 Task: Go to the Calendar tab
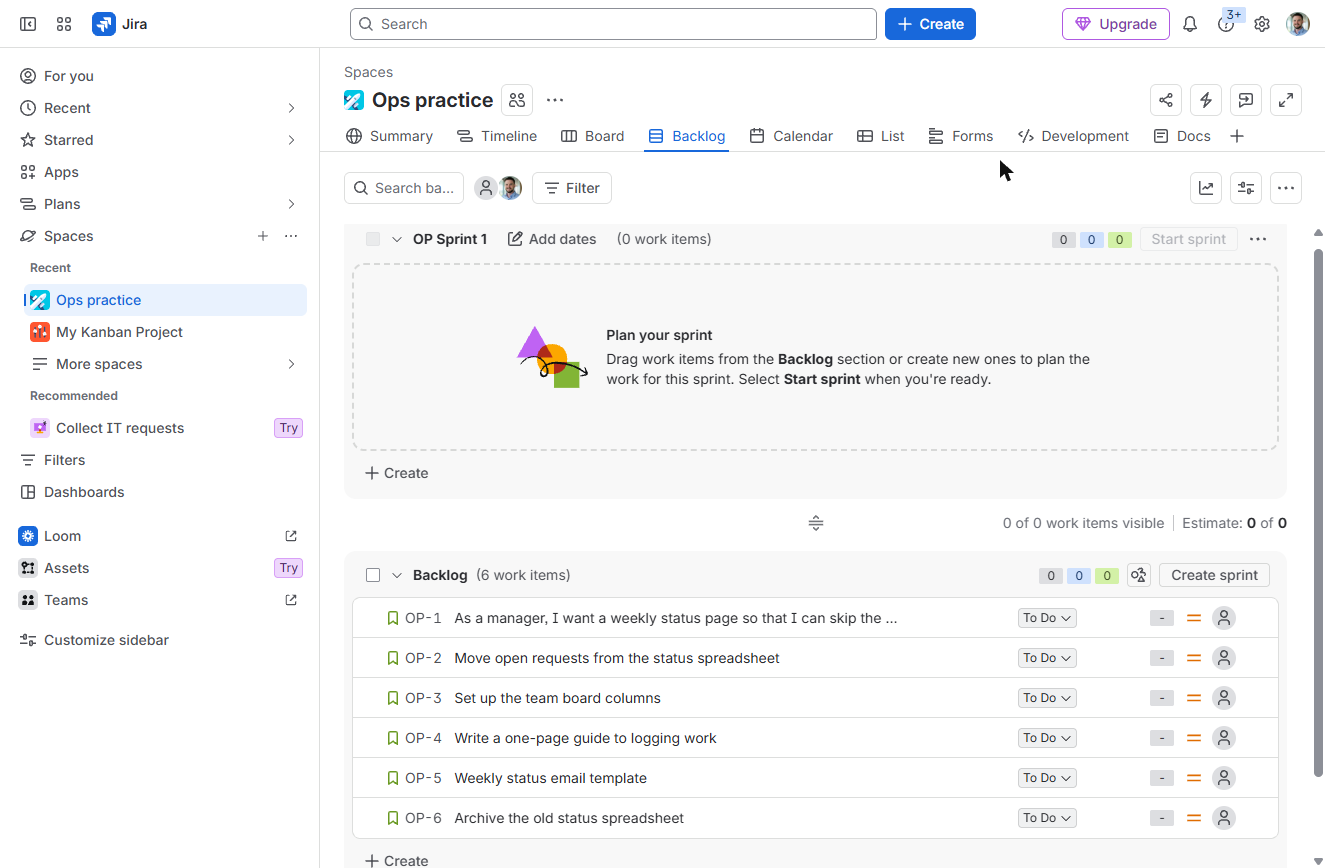[791, 136]
